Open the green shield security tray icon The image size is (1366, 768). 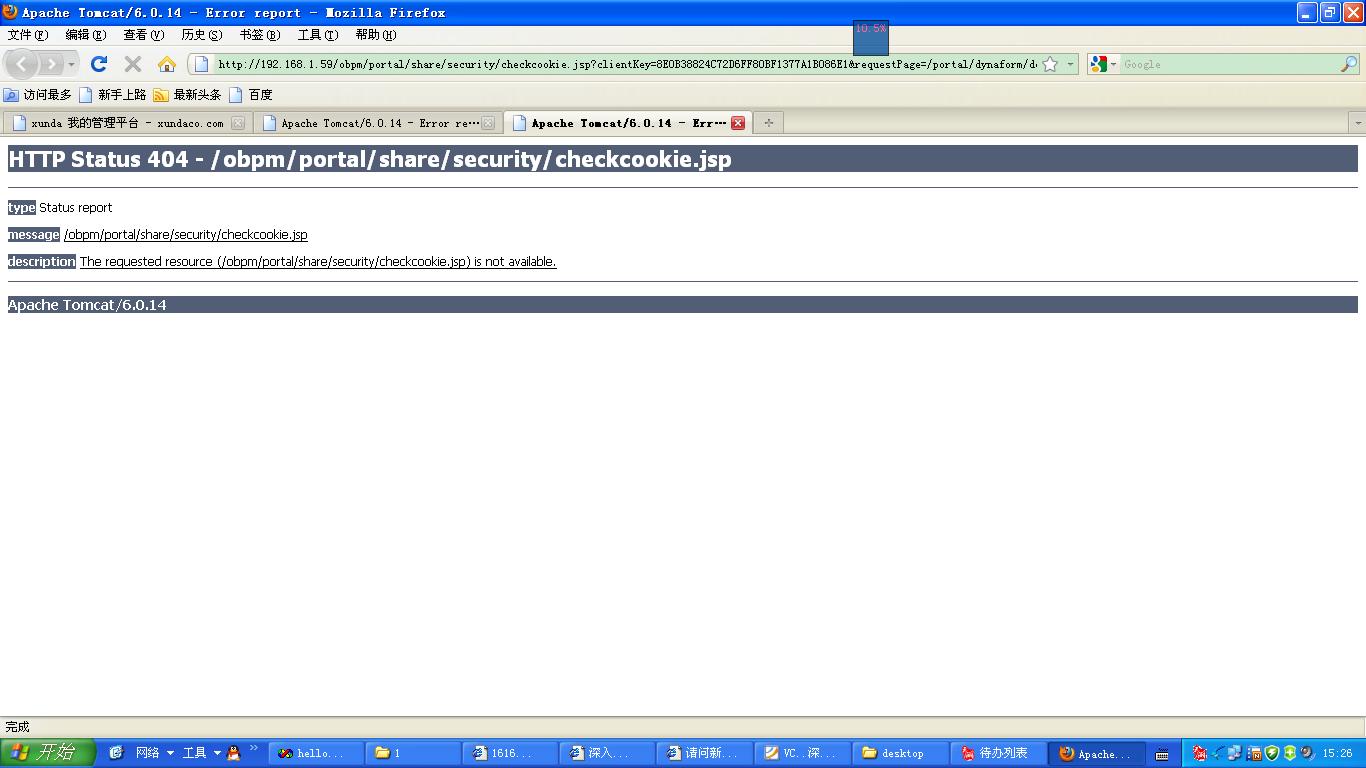(x=1272, y=753)
